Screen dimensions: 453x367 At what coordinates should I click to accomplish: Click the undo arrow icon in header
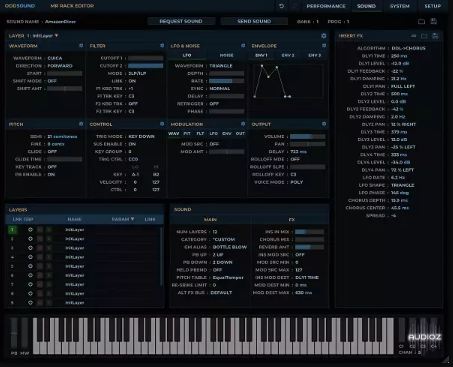[282, 6]
